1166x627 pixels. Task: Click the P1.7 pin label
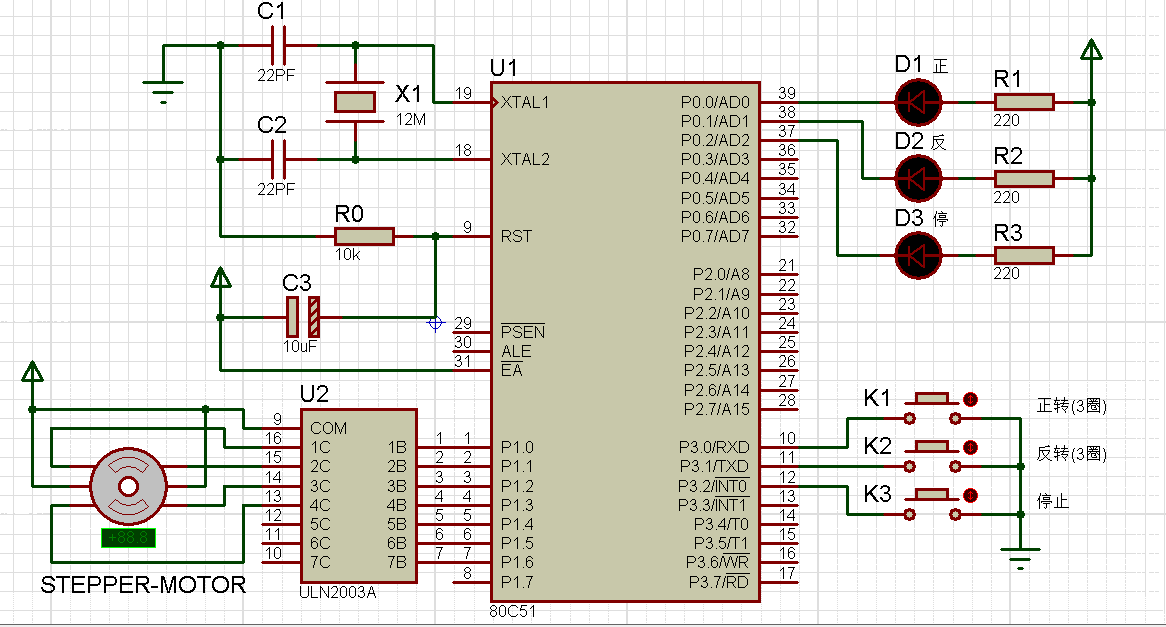tap(517, 582)
